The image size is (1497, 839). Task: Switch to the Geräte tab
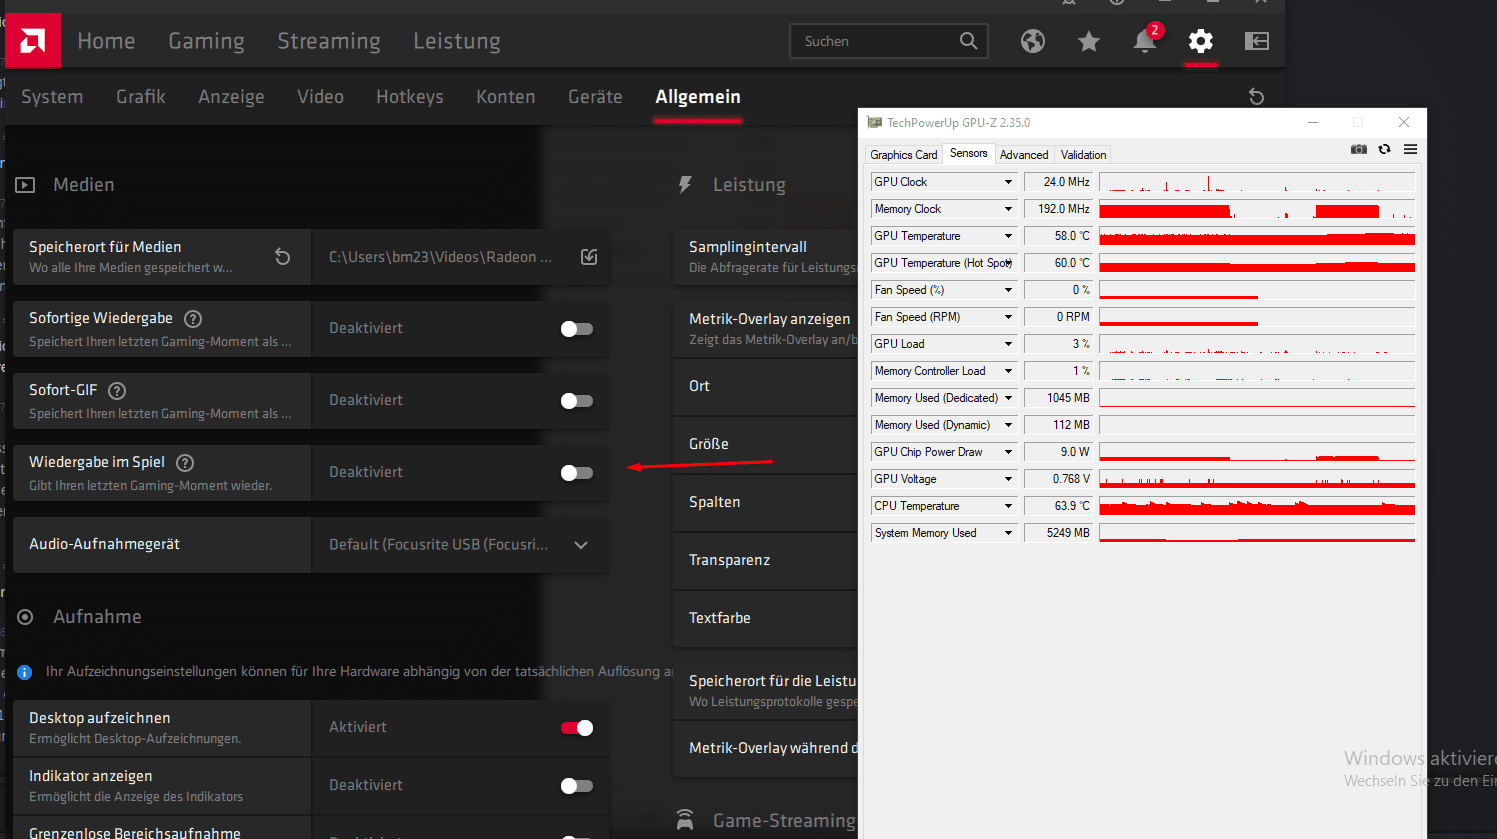pos(595,97)
